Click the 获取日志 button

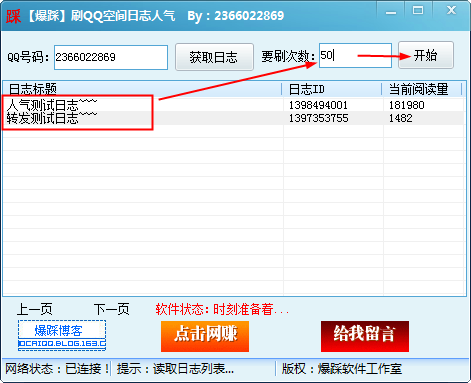coord(214,57)
